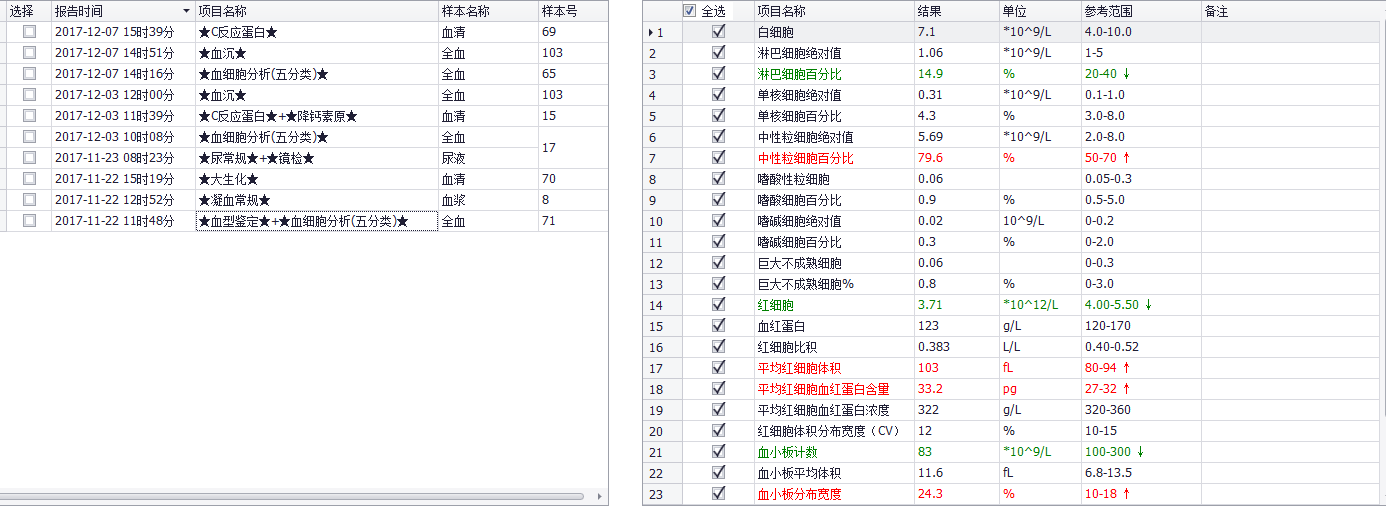Click the 样本号 column header
Viewport: 1386px width, 507px height.
click(572, 11)
